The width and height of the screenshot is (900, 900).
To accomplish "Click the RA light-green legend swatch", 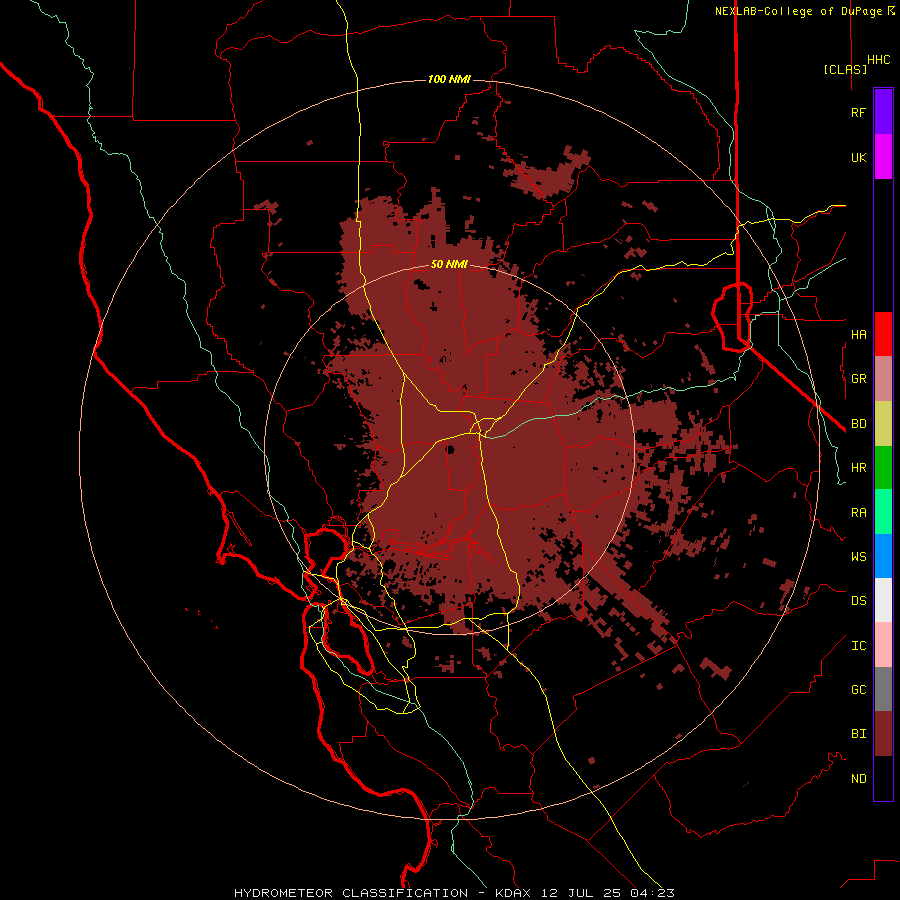I will [x=883, y=512].
